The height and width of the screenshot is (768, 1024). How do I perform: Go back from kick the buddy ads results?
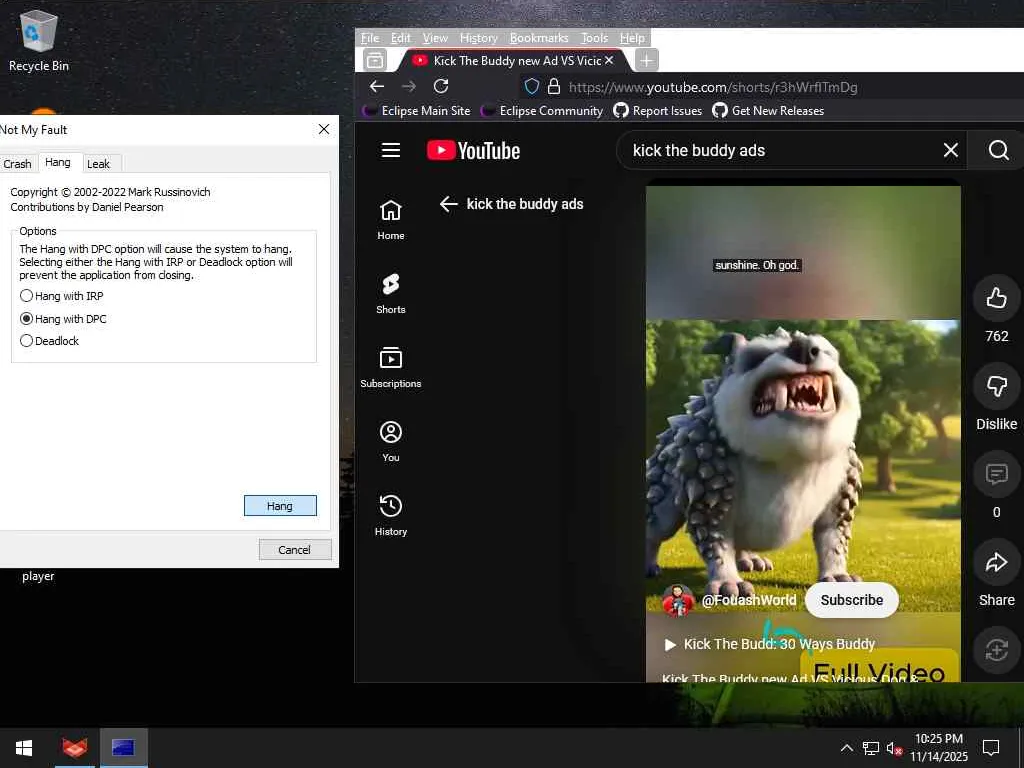448,204
